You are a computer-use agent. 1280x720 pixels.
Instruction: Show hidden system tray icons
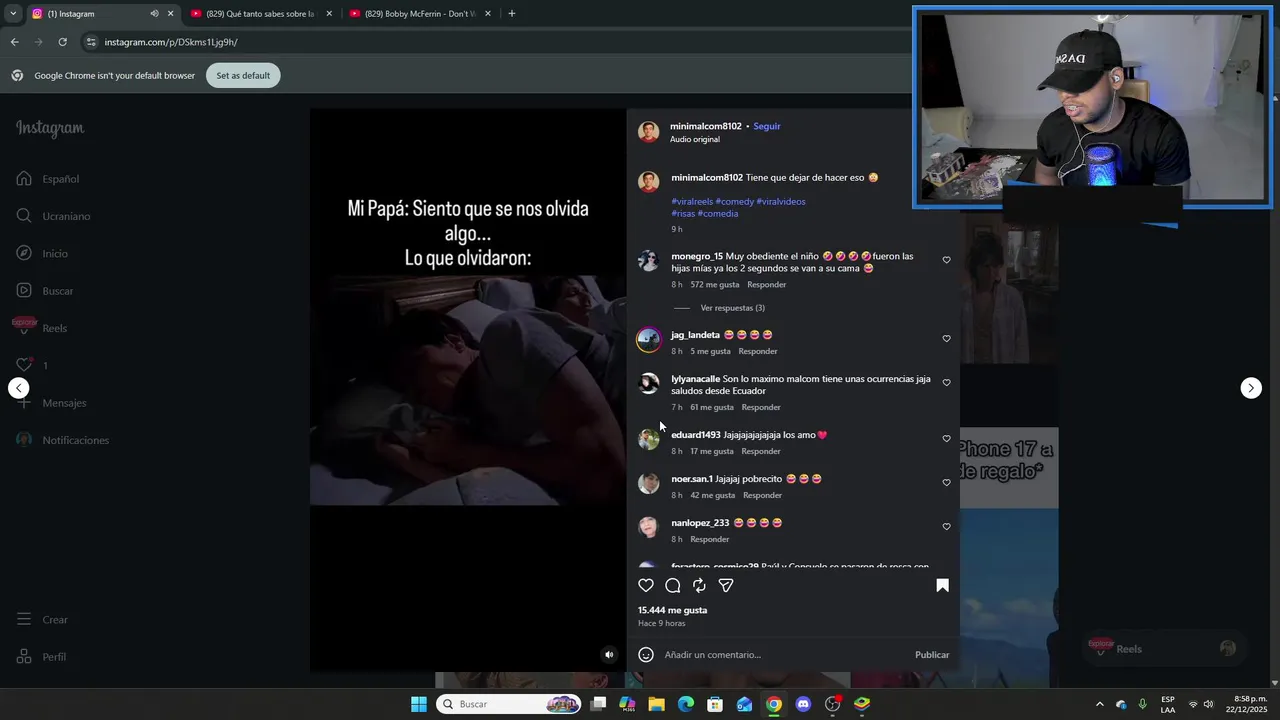point(1099,704)
